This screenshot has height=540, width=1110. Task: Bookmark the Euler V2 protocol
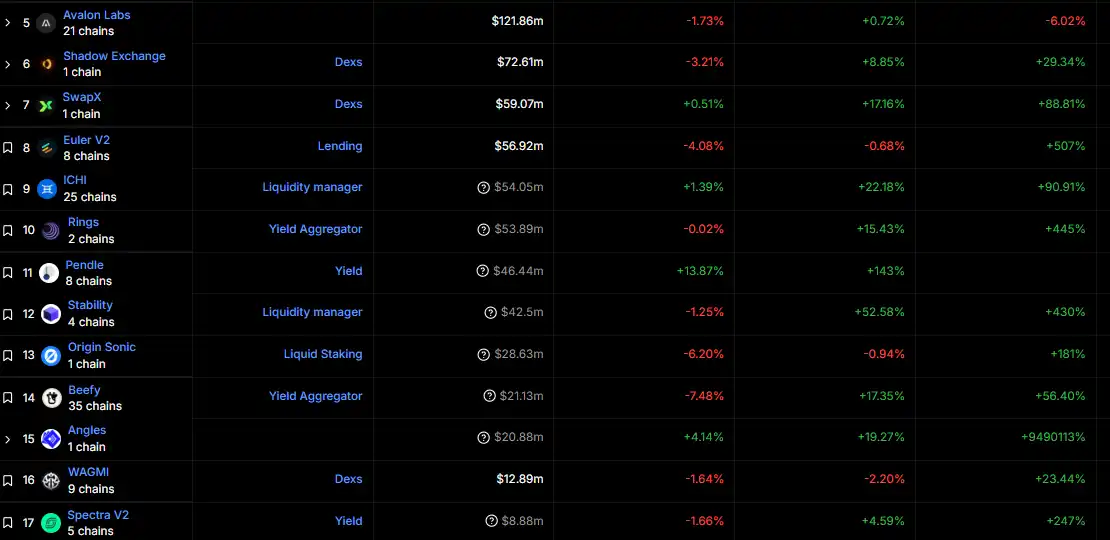tap(8, 148)
